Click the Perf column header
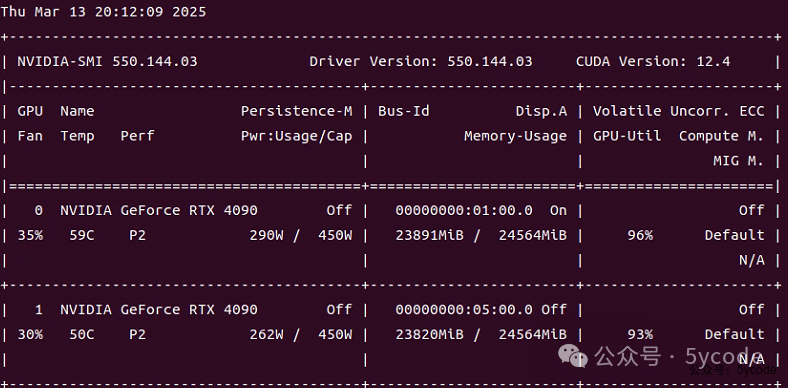This screenshot has height=388, width=788. [x=137, y=136]
